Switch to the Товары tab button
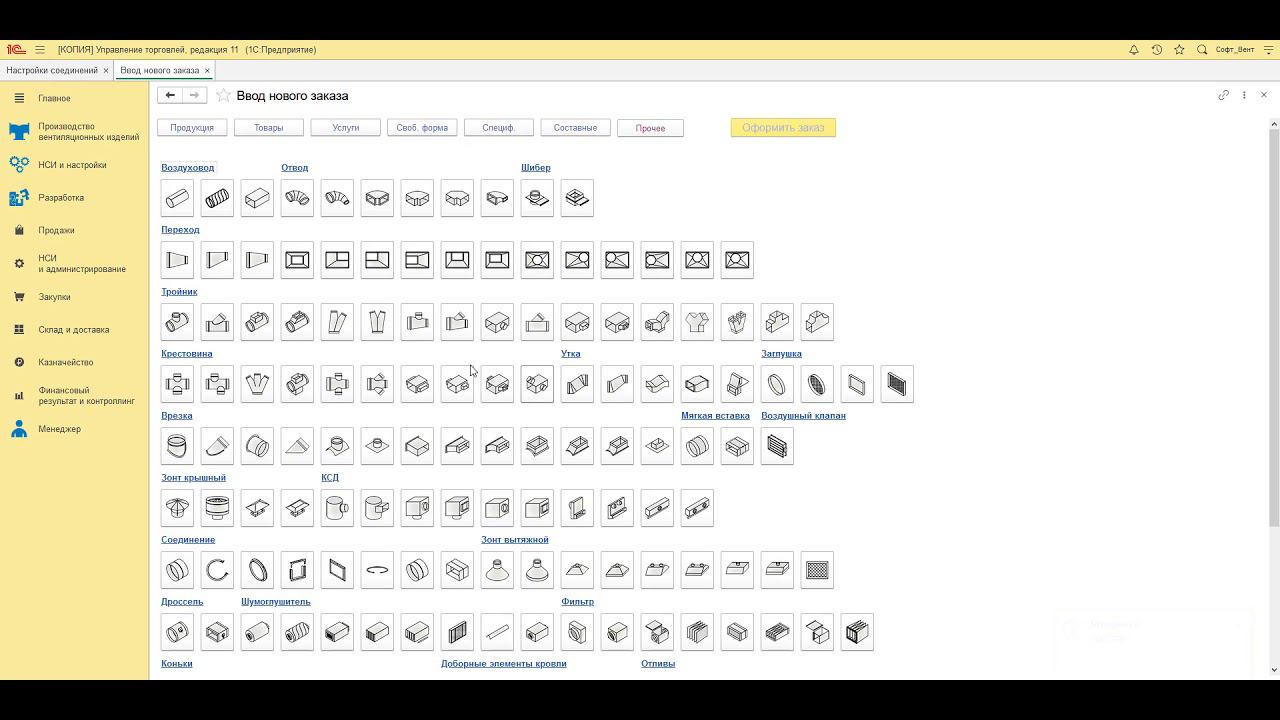The height and width of the screenshot is (720, 1280). coord(269,128)
